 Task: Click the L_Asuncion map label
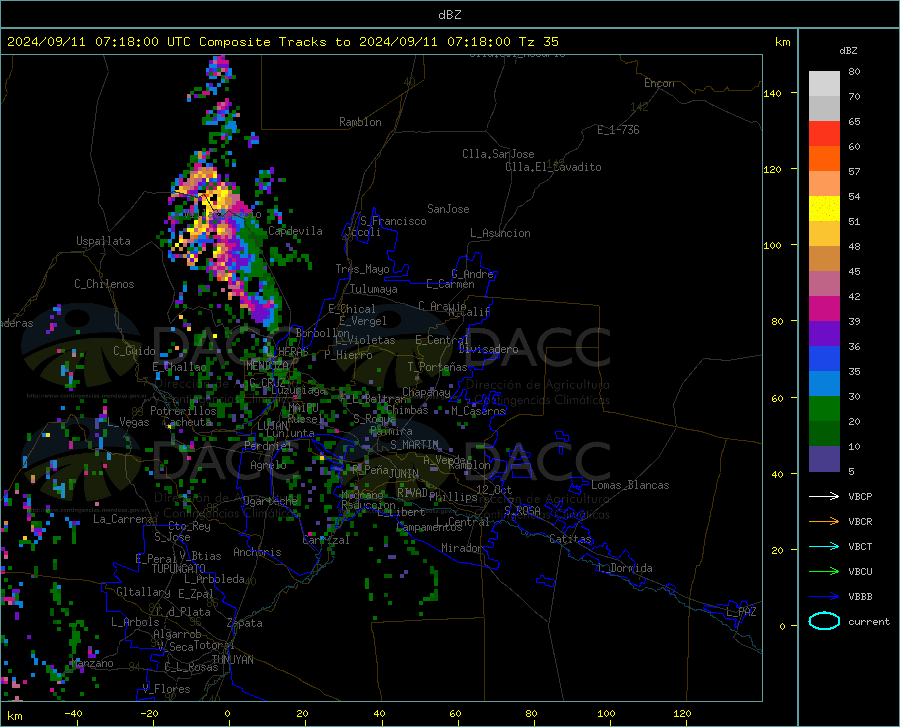500,233
